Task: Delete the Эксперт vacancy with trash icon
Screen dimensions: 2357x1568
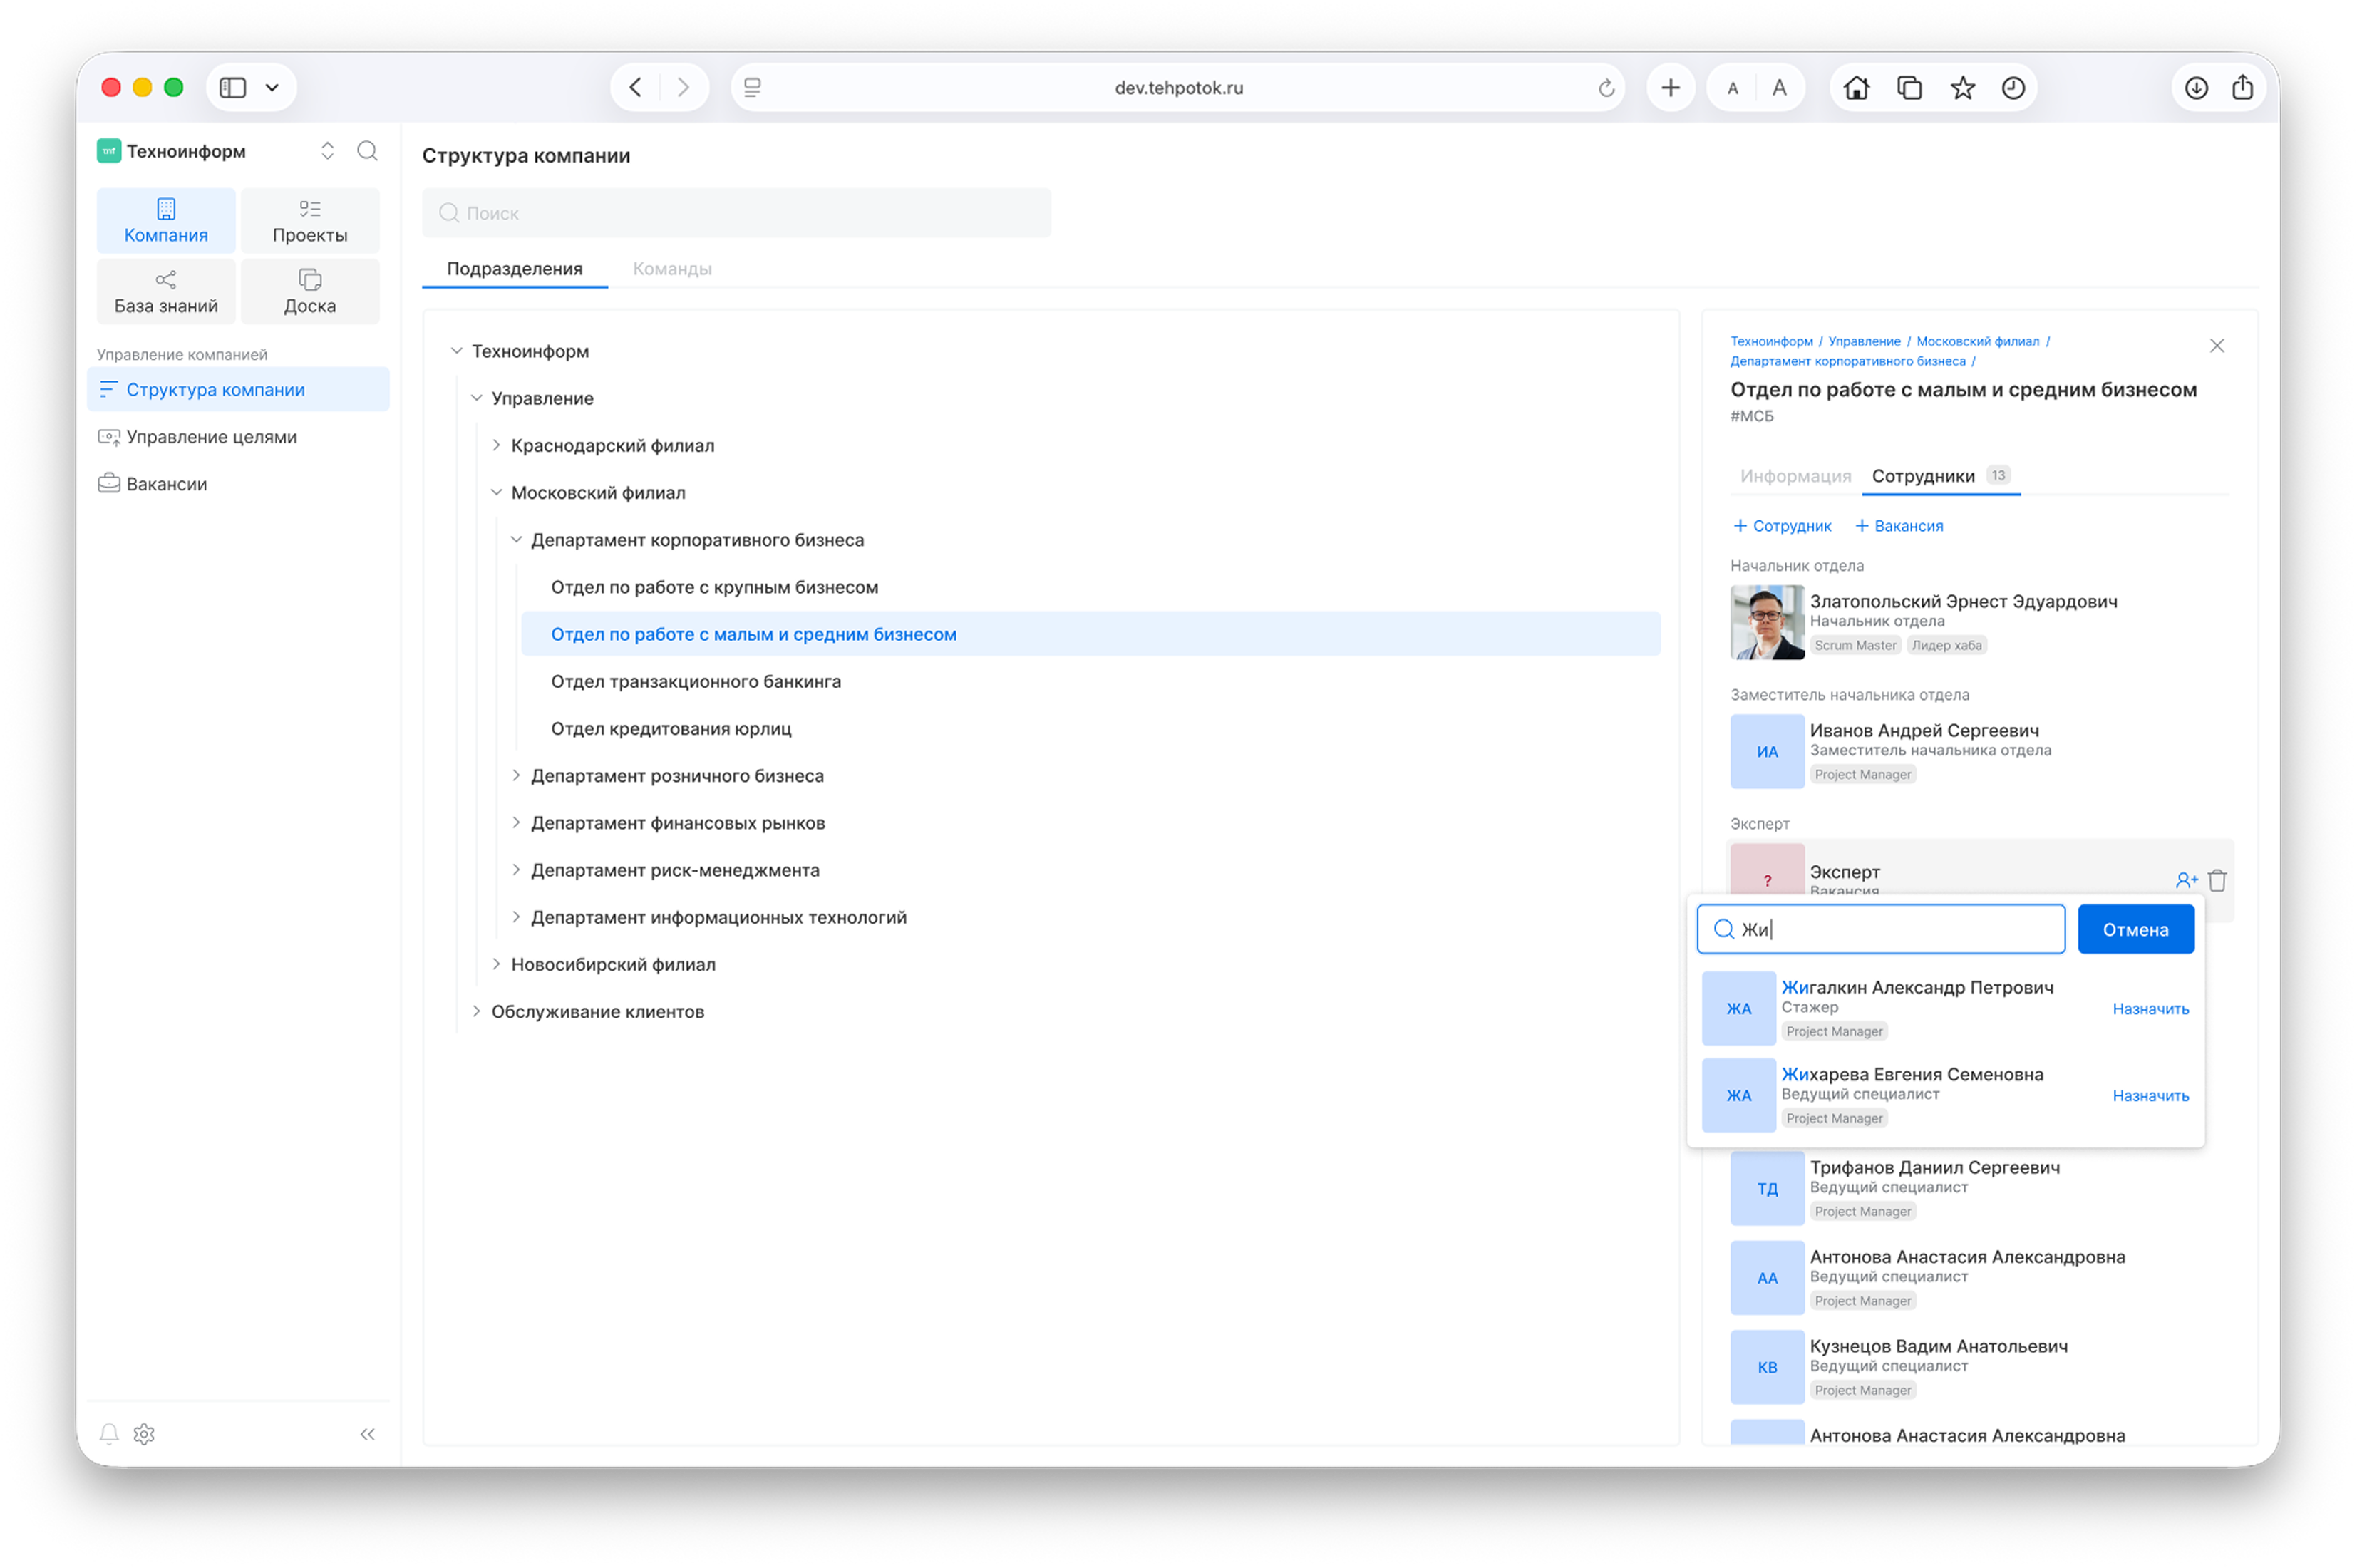Action: (2217, 880)
